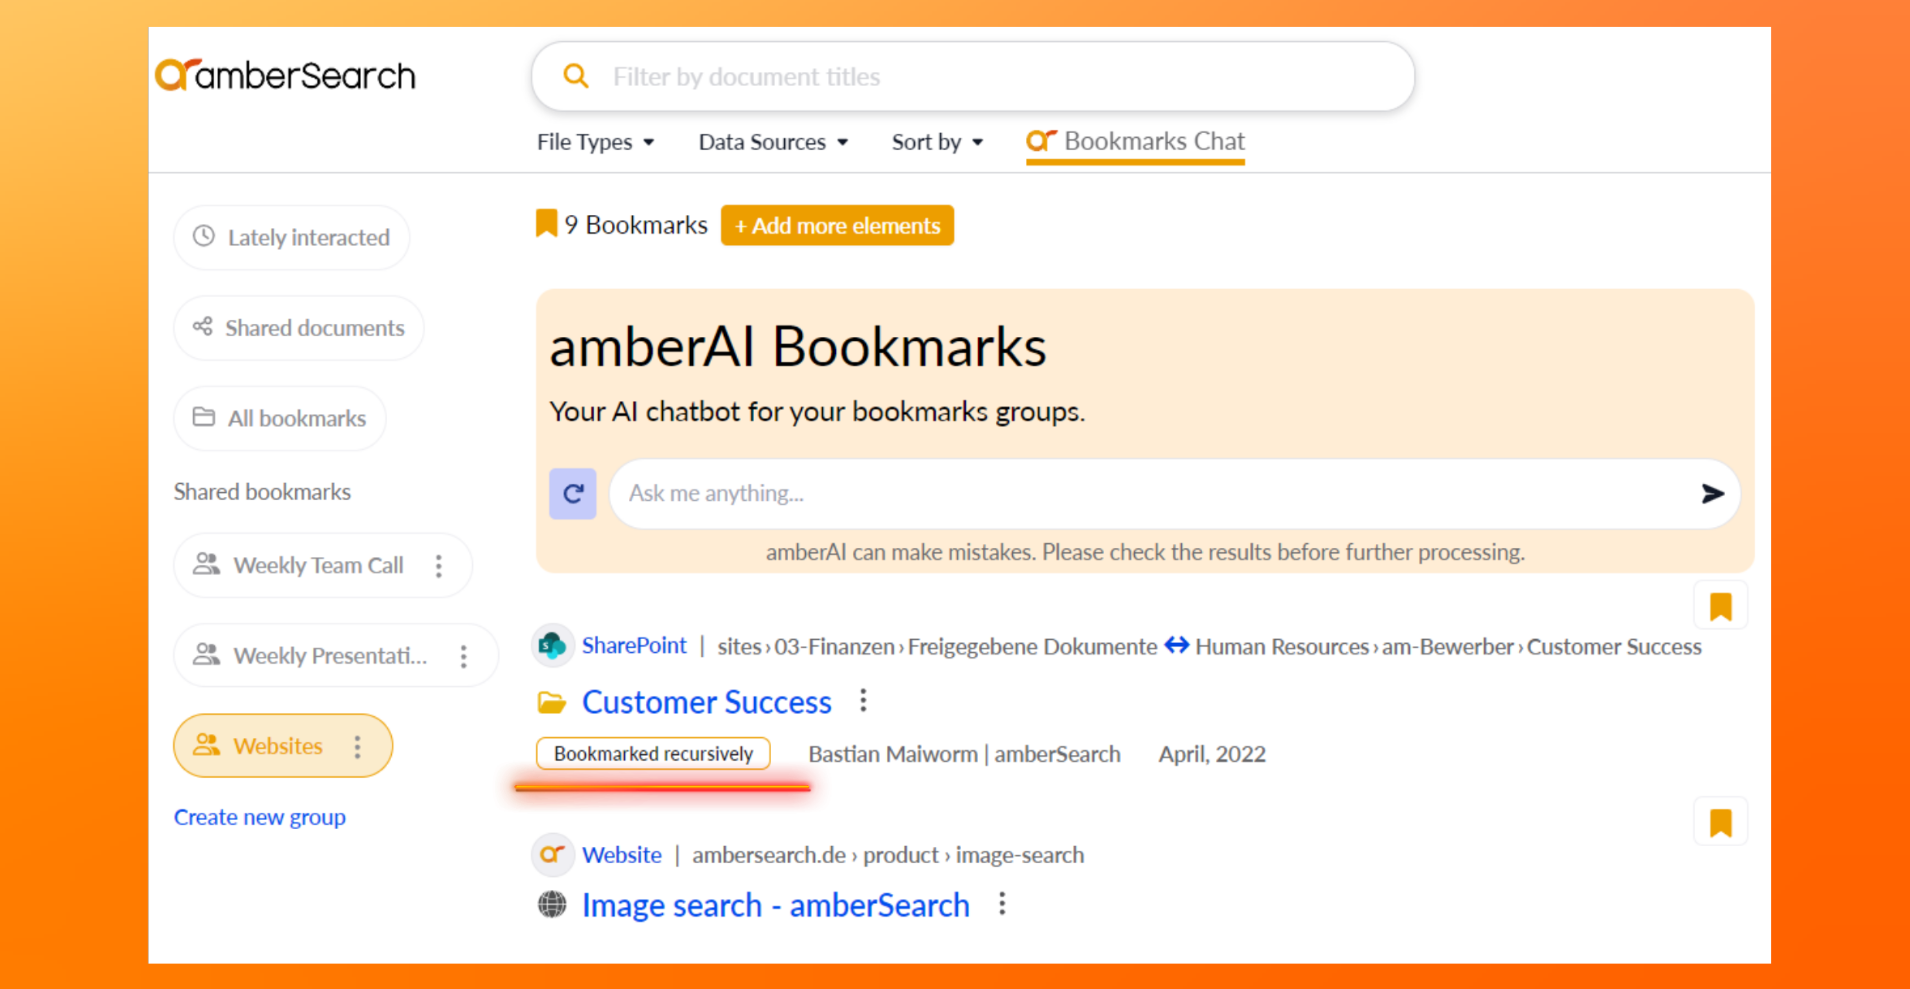Click the 9 Bookmarks bookmark icon
The height and width of the screenshot is (989, 1910).
point(546,223)
